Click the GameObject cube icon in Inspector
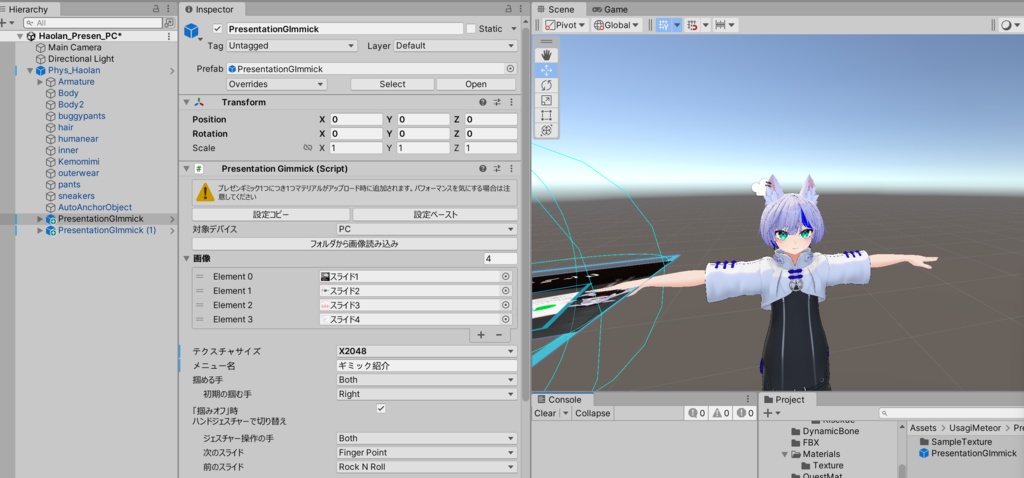Viewport: 1024px width, 478px height. pyautogui.click(x=191, y=31)
